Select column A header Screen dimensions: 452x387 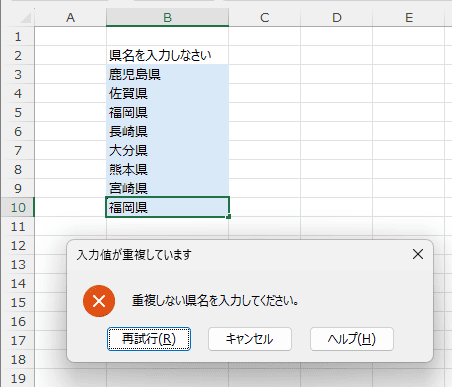tap(70, 17)
